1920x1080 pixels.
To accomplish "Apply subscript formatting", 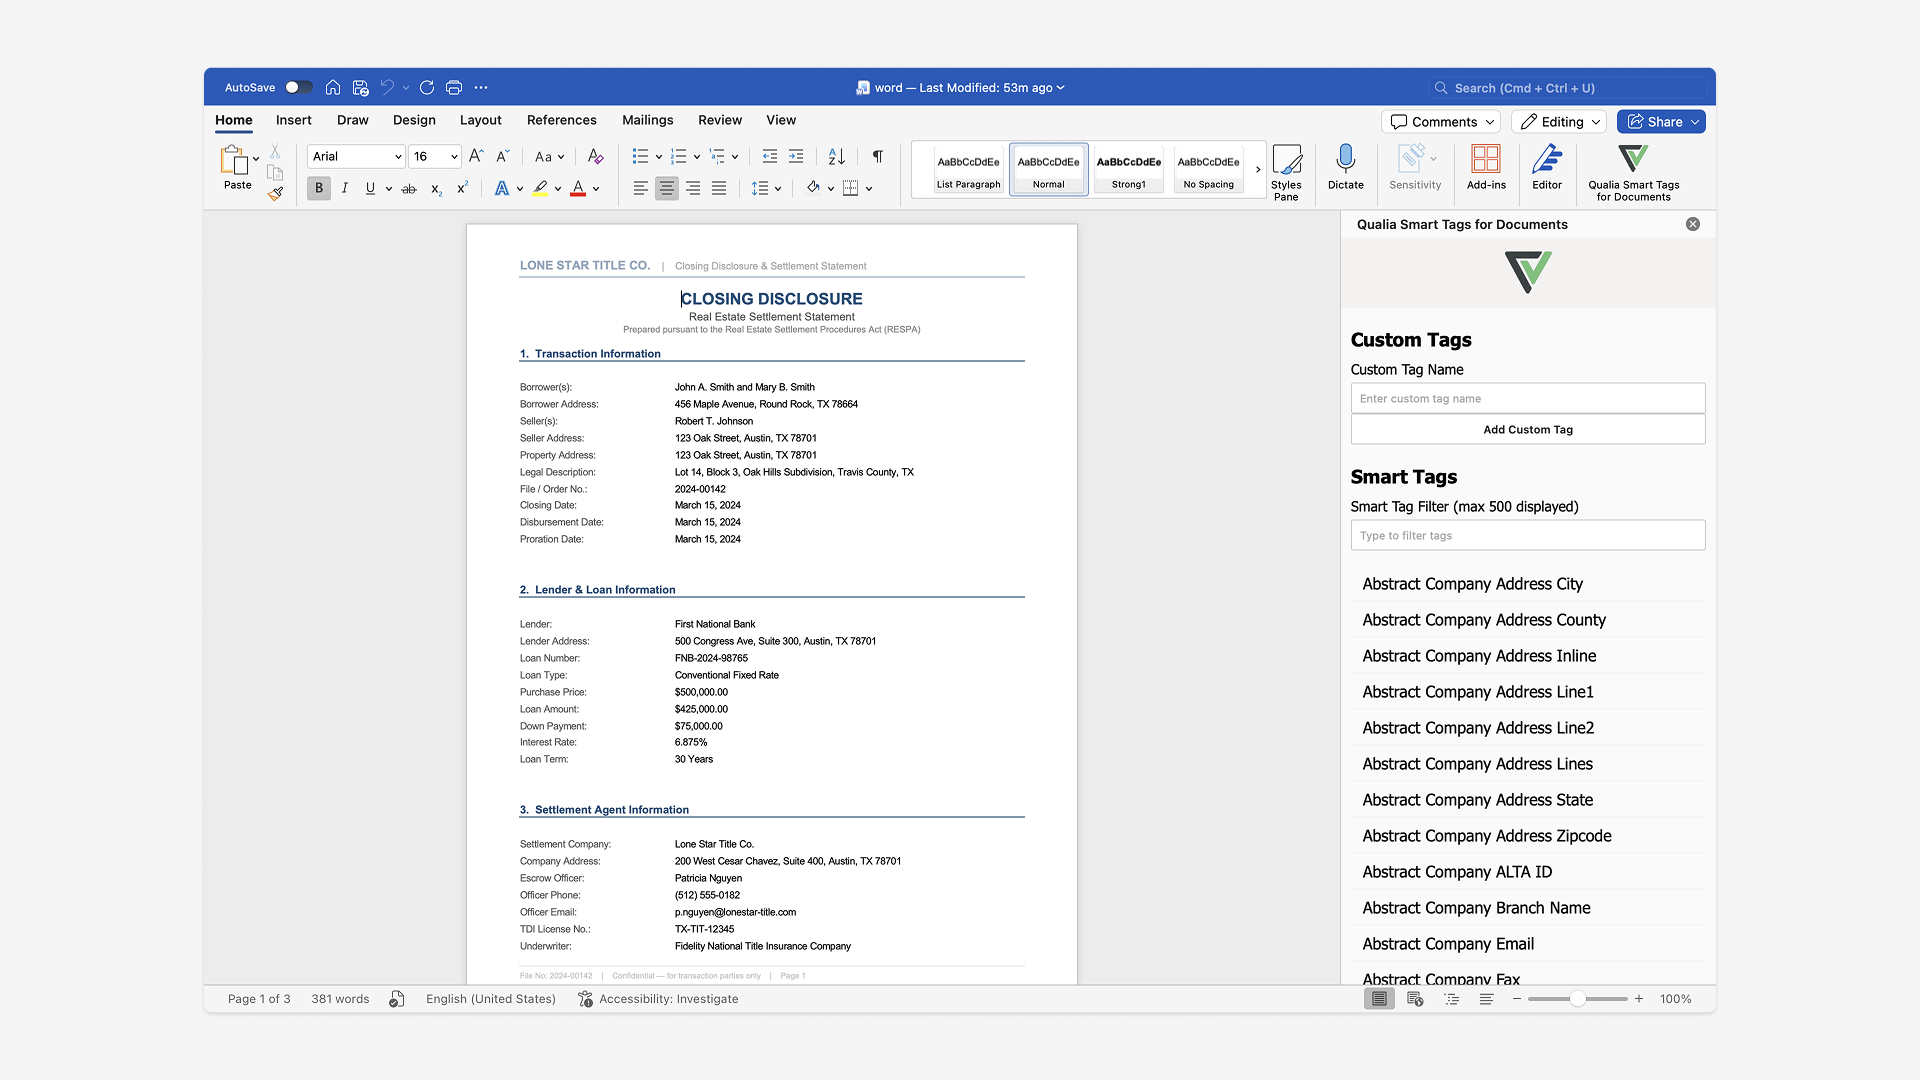I will click(x=436, y=188).
